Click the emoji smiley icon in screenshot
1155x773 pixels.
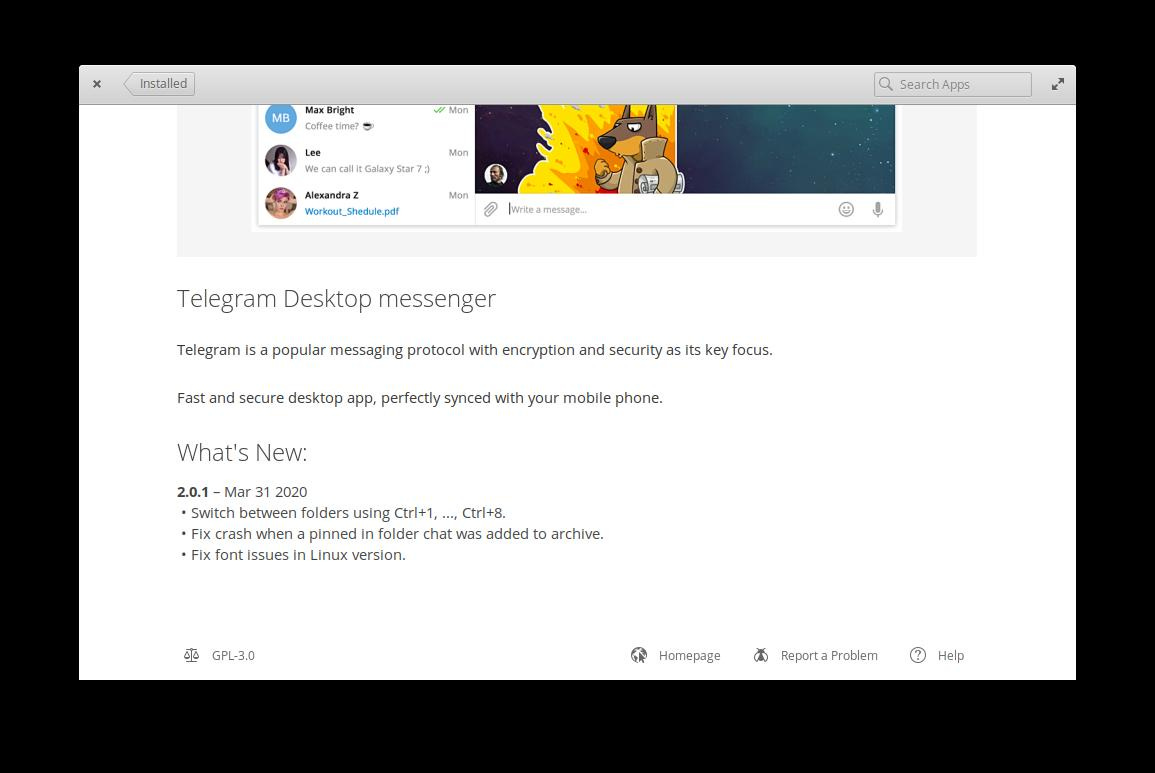point(846,209)
